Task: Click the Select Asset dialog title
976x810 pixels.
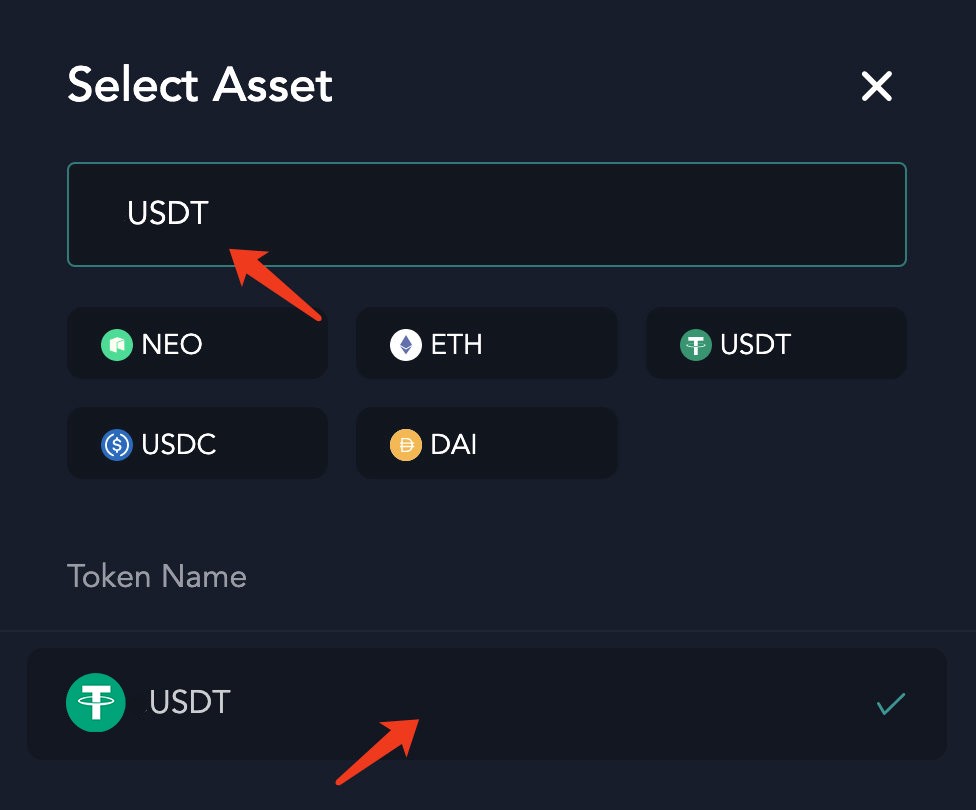Action: [x=200, y=85]
